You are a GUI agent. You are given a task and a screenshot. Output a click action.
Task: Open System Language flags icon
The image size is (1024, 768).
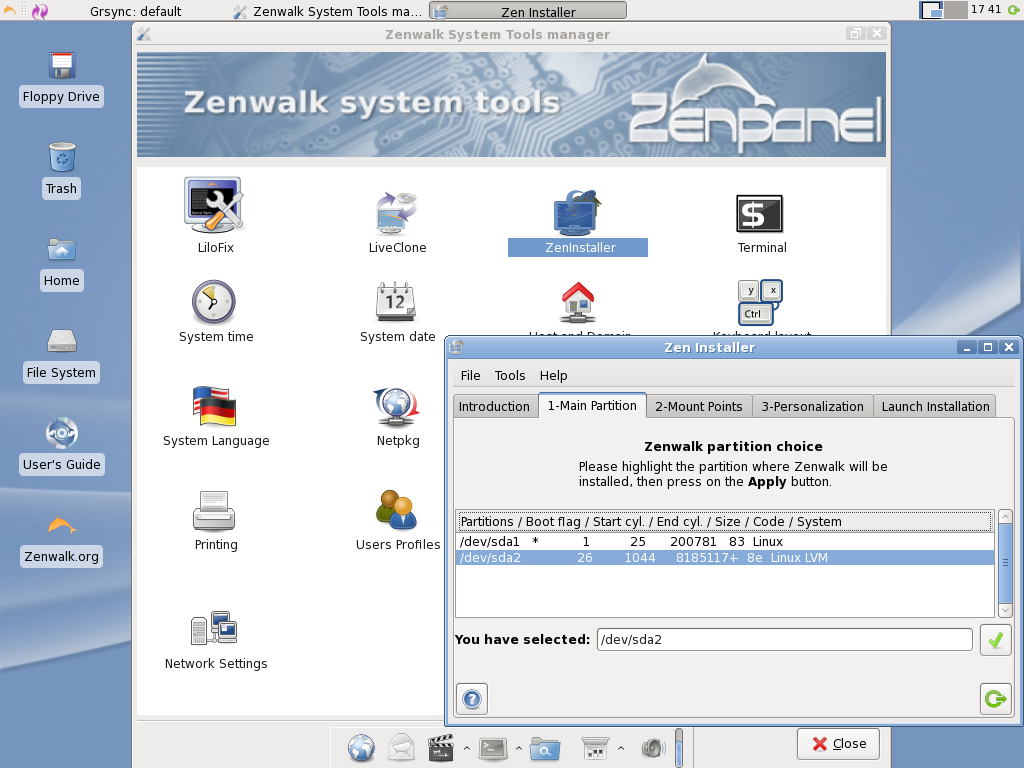coord(214,406)
